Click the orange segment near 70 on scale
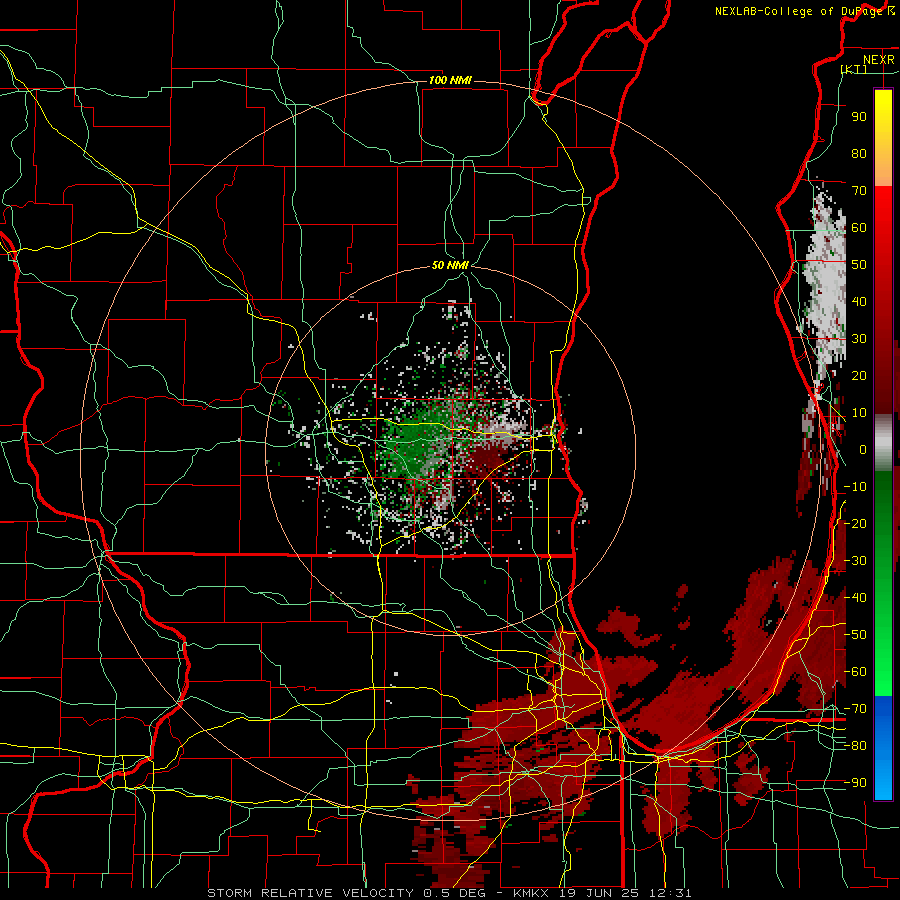900x900 pixels. tap(883, 170)
